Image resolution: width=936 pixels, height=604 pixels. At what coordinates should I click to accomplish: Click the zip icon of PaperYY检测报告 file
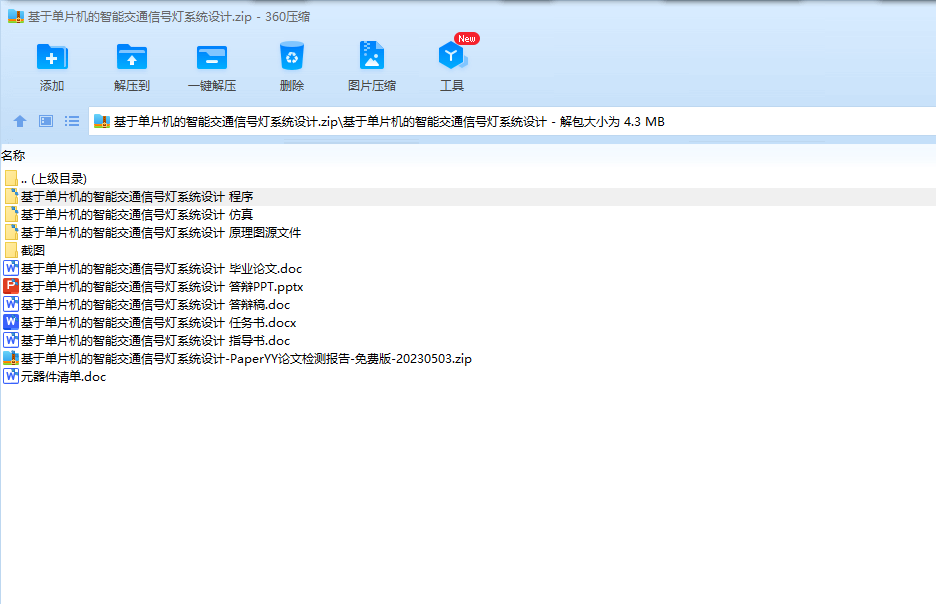[x=11, y=358]
